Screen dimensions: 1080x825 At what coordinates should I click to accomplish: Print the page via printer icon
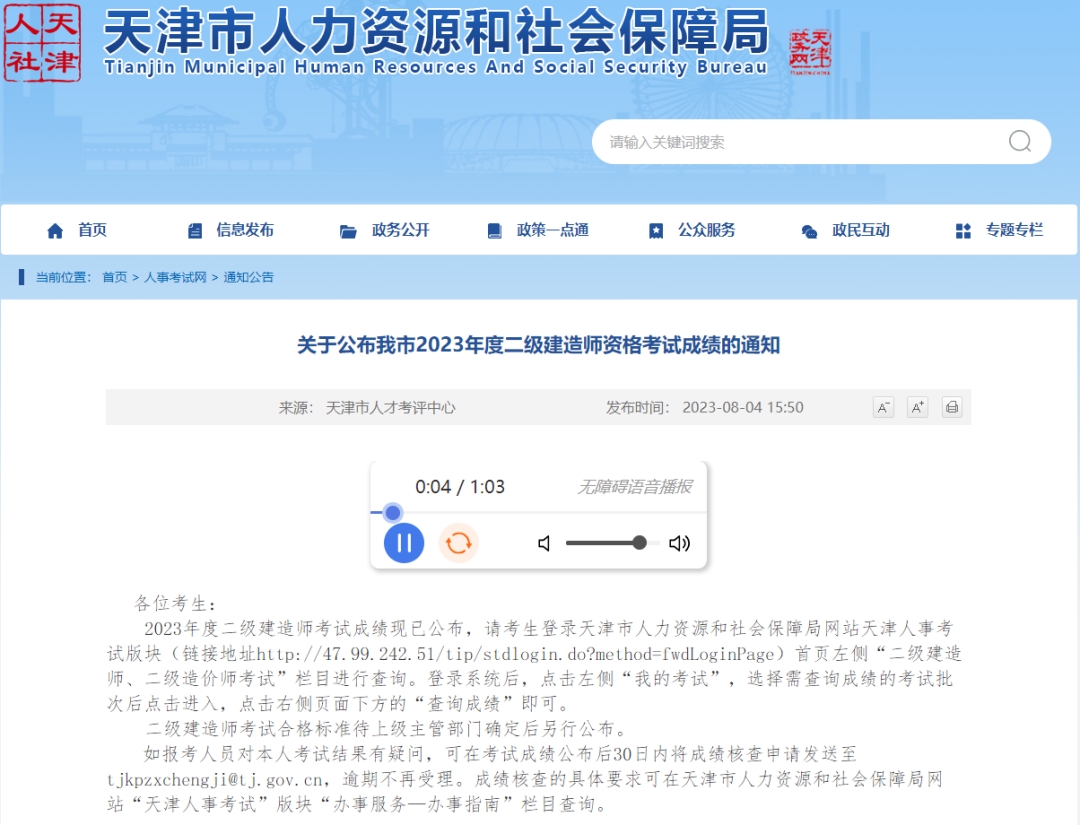(952, 407)
